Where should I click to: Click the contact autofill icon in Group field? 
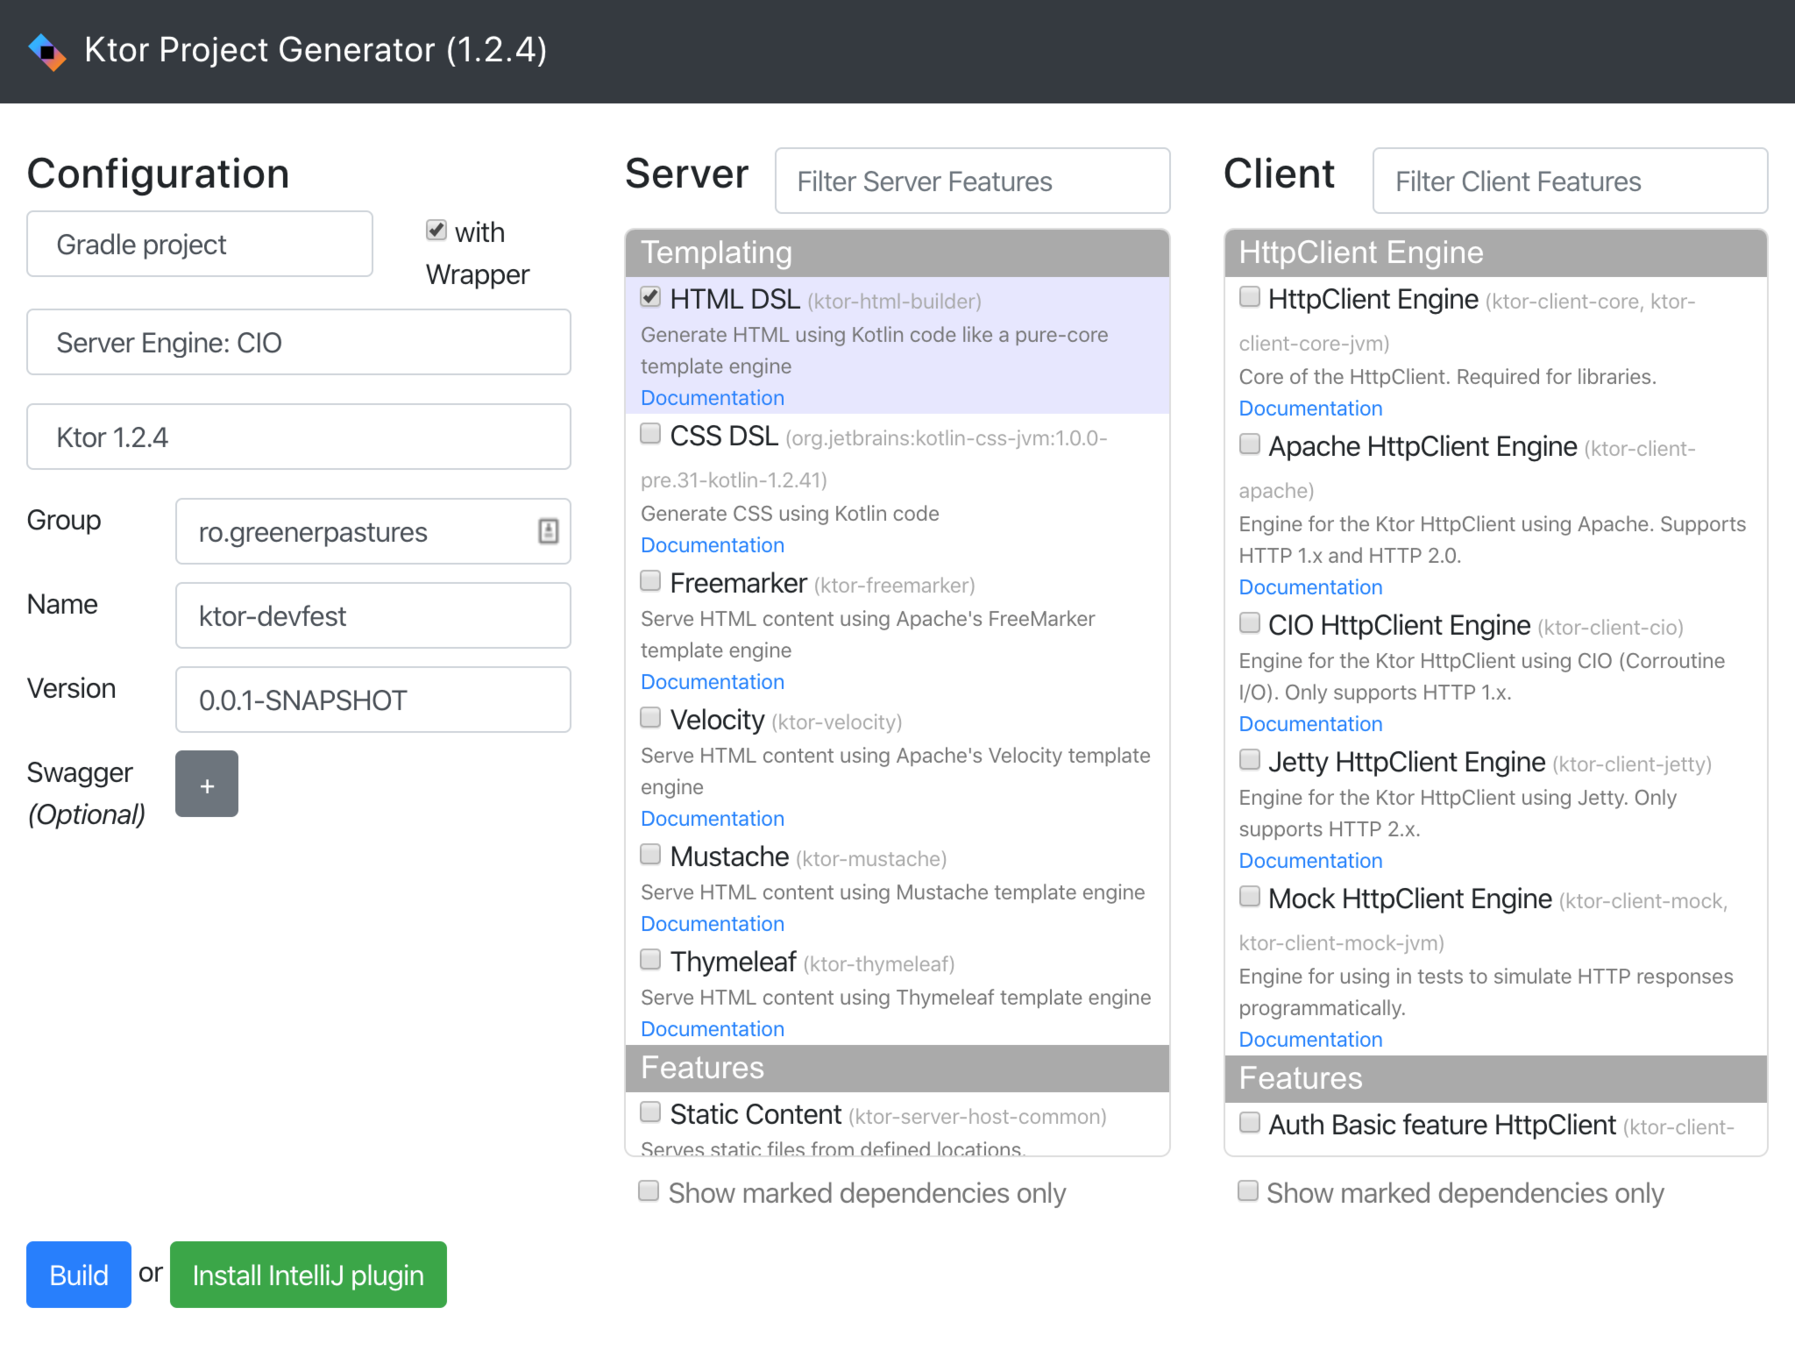[548, 531]
